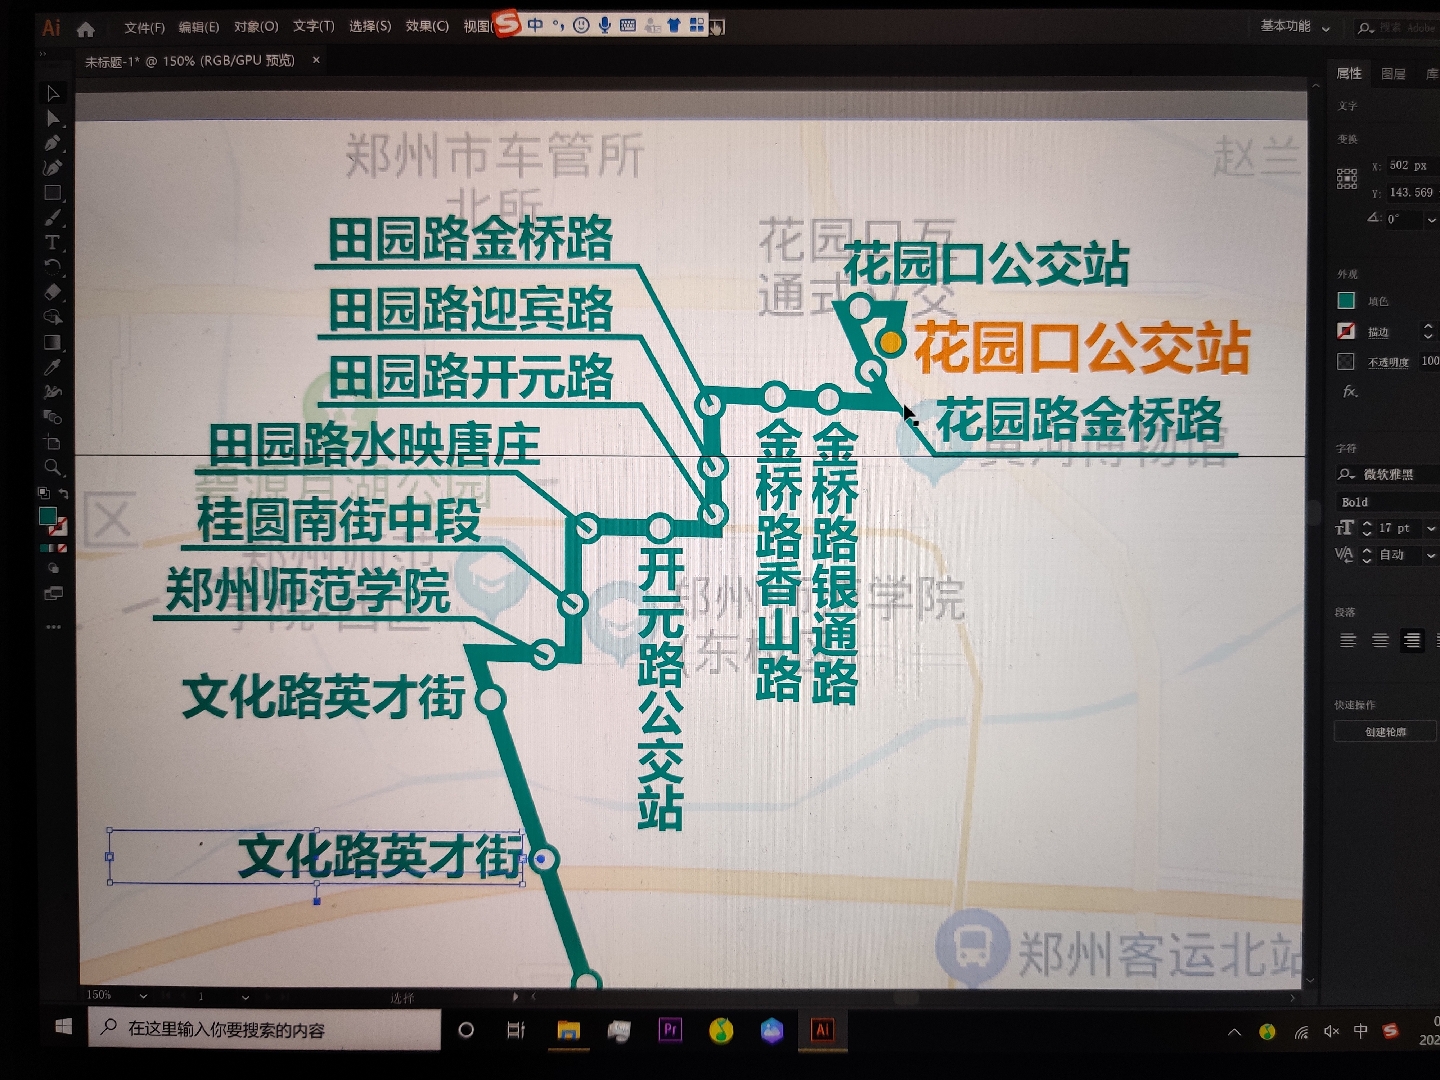Click the fx effects icon
Screen dimensions: 1440x1080
pyautogui.click(x=1350, y=391)
